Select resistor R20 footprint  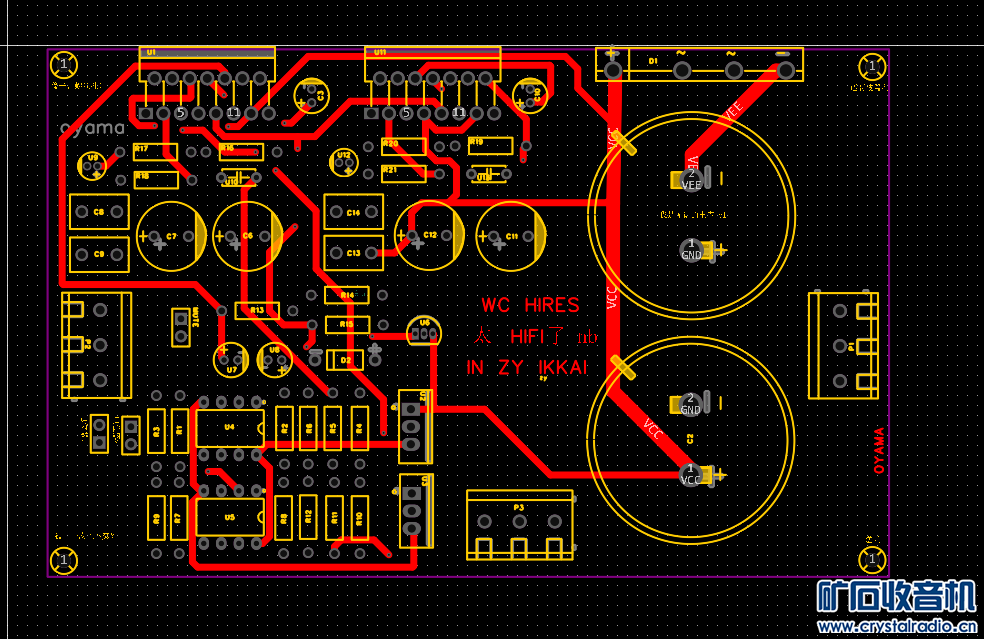(404, 146)
